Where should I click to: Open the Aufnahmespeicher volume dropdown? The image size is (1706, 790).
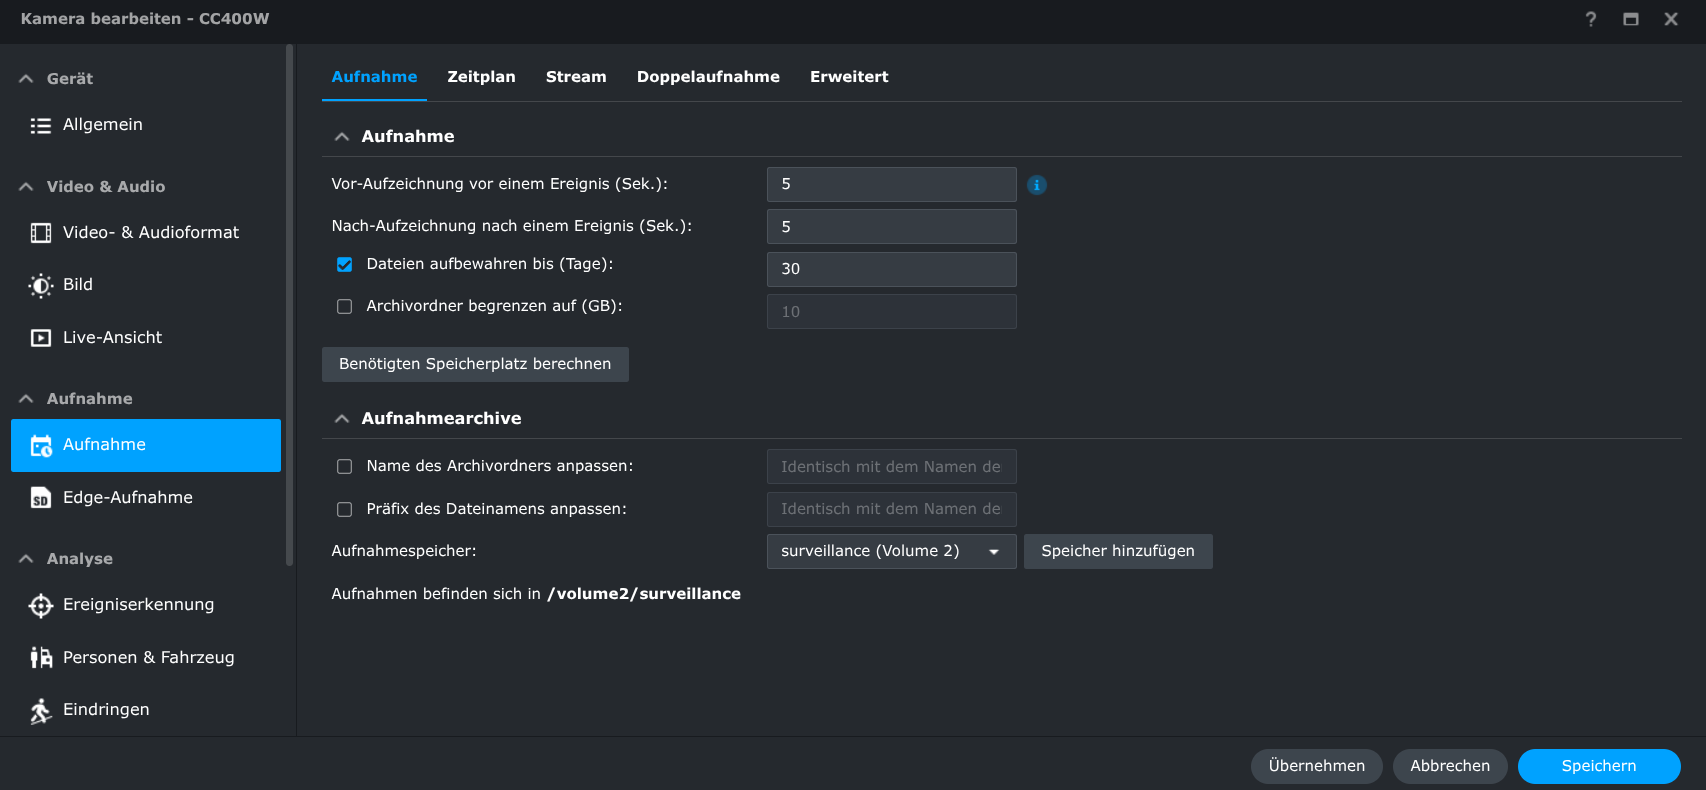pos(891,551)
